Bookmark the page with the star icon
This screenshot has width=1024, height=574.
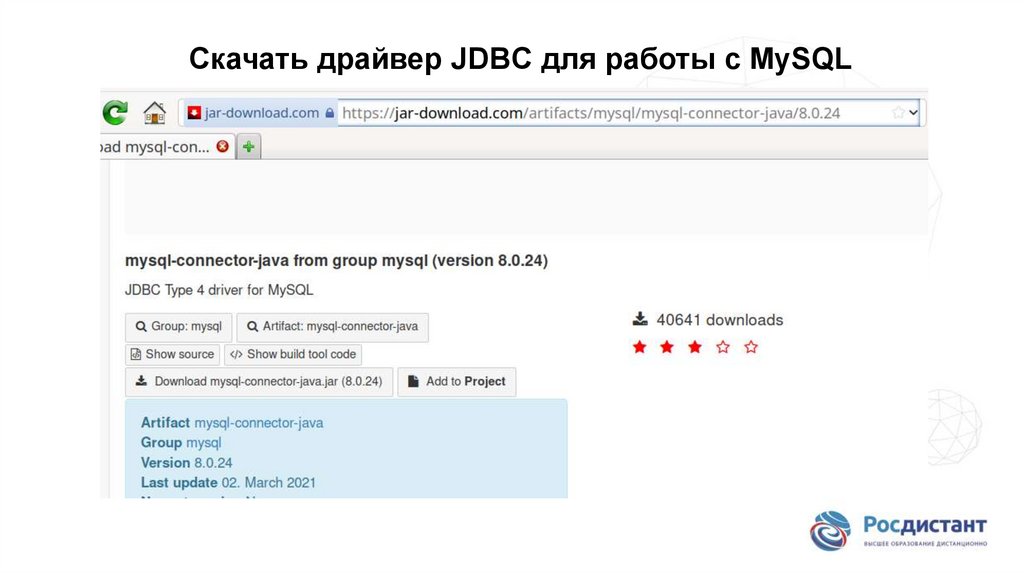click(899, 112)
